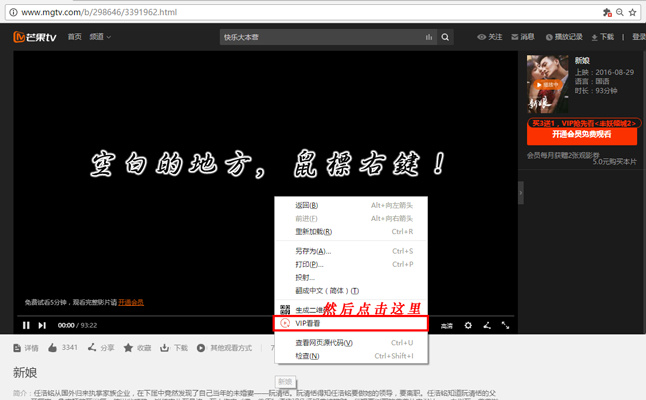Image resolution: width=646 pixels, height=400 pixels.
Task: Pause the video with the pause button
Action: click(x=26, y=325)
